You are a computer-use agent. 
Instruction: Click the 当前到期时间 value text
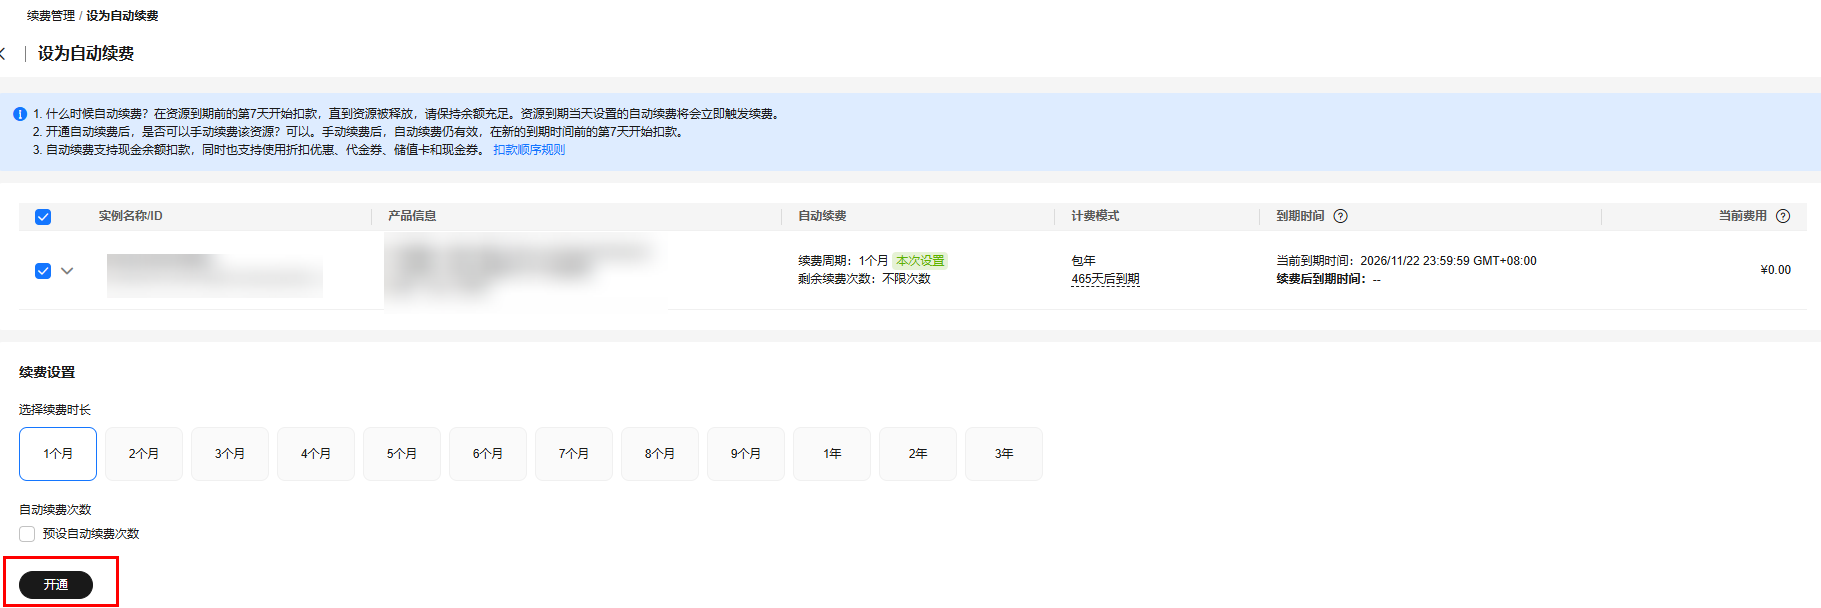(x=1448, y=261)
